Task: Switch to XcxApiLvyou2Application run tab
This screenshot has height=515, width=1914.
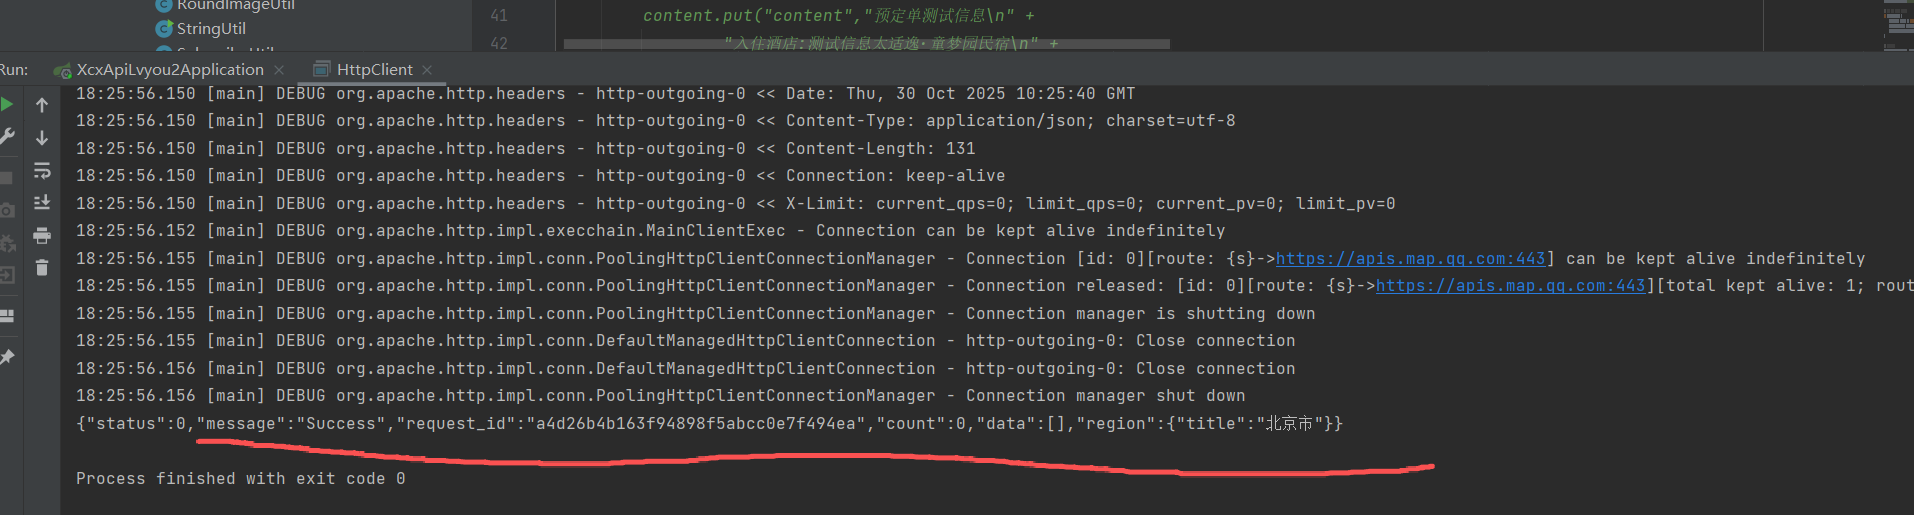Action: pyautogui.click(x=170, y=70)
